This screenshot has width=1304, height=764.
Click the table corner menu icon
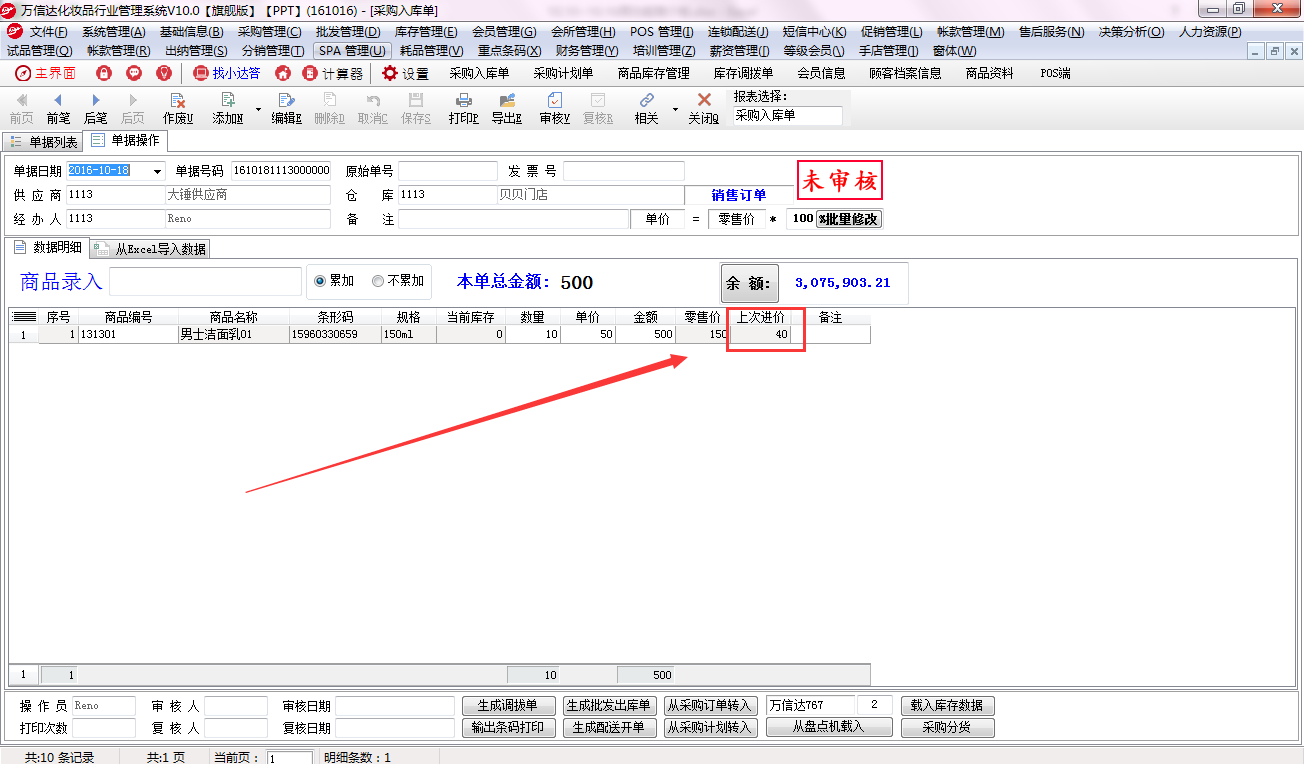click(24, 317)
